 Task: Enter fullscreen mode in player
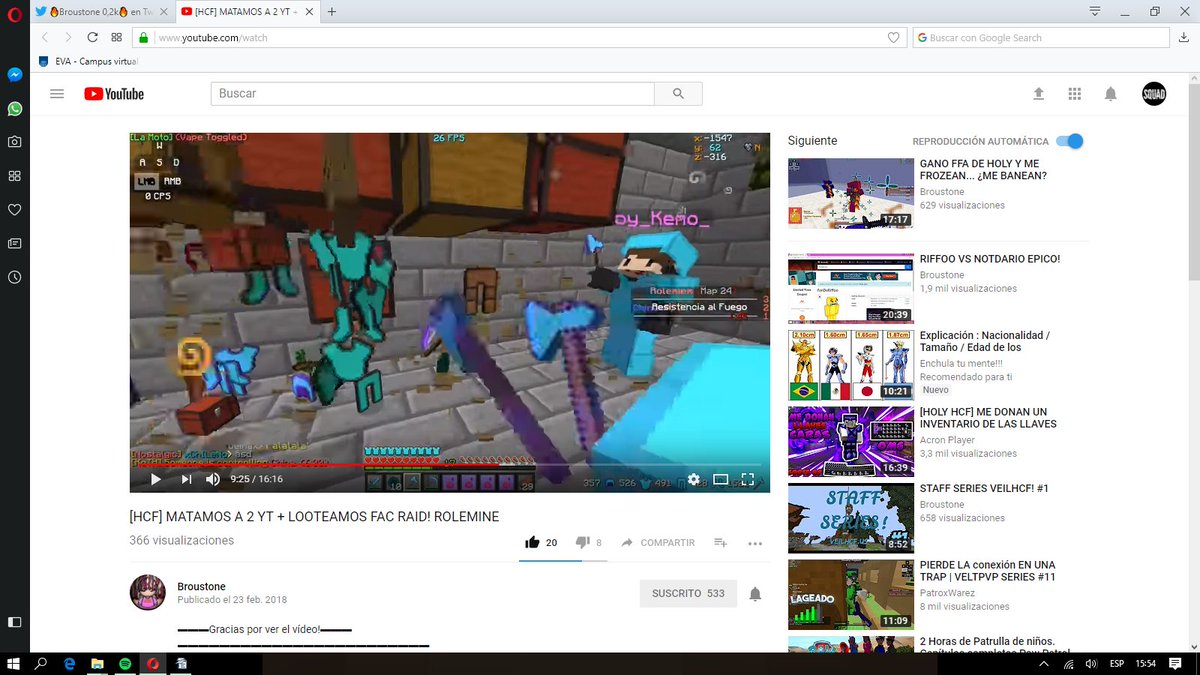[x=747, y=479]
